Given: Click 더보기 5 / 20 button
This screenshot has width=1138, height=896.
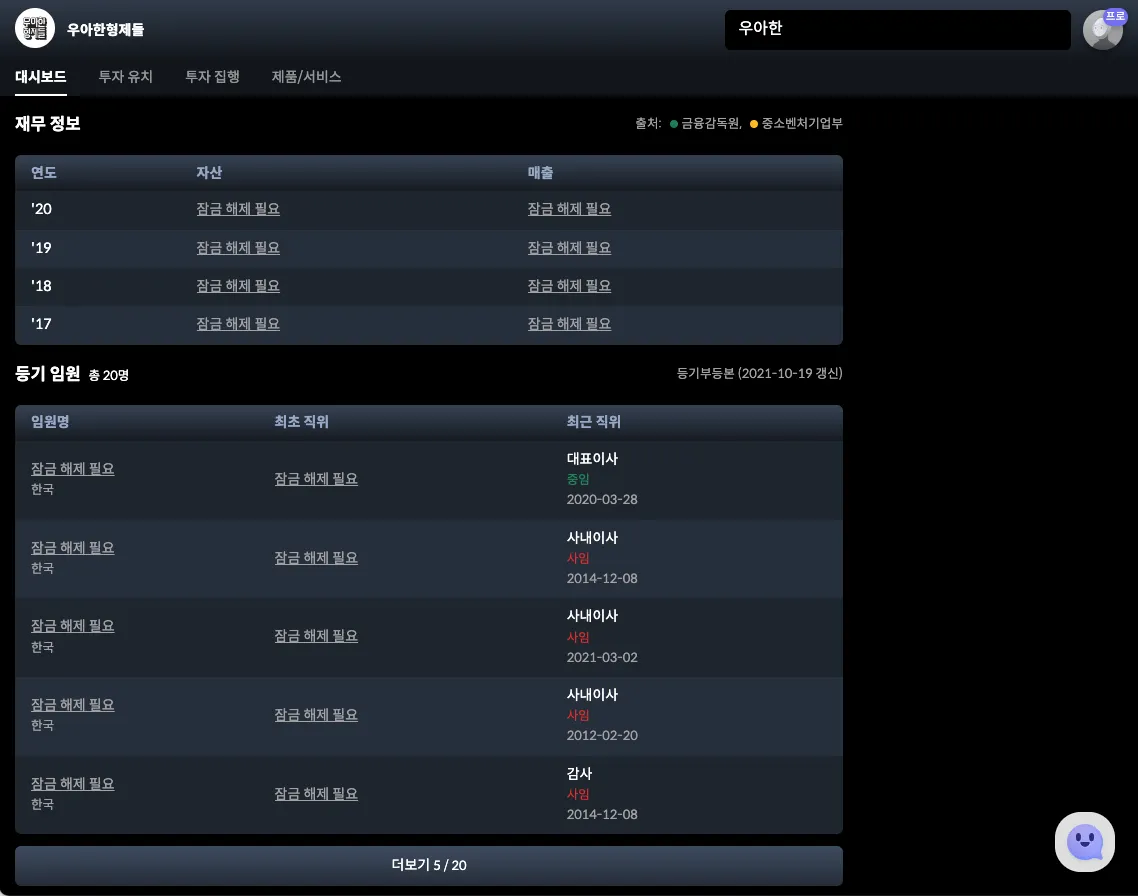Looking at the screenshot, I should point(429,866).
